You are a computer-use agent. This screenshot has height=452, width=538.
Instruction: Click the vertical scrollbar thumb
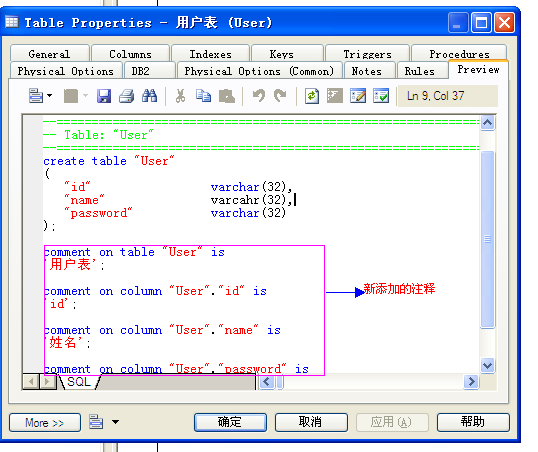(x=488, y=239)
